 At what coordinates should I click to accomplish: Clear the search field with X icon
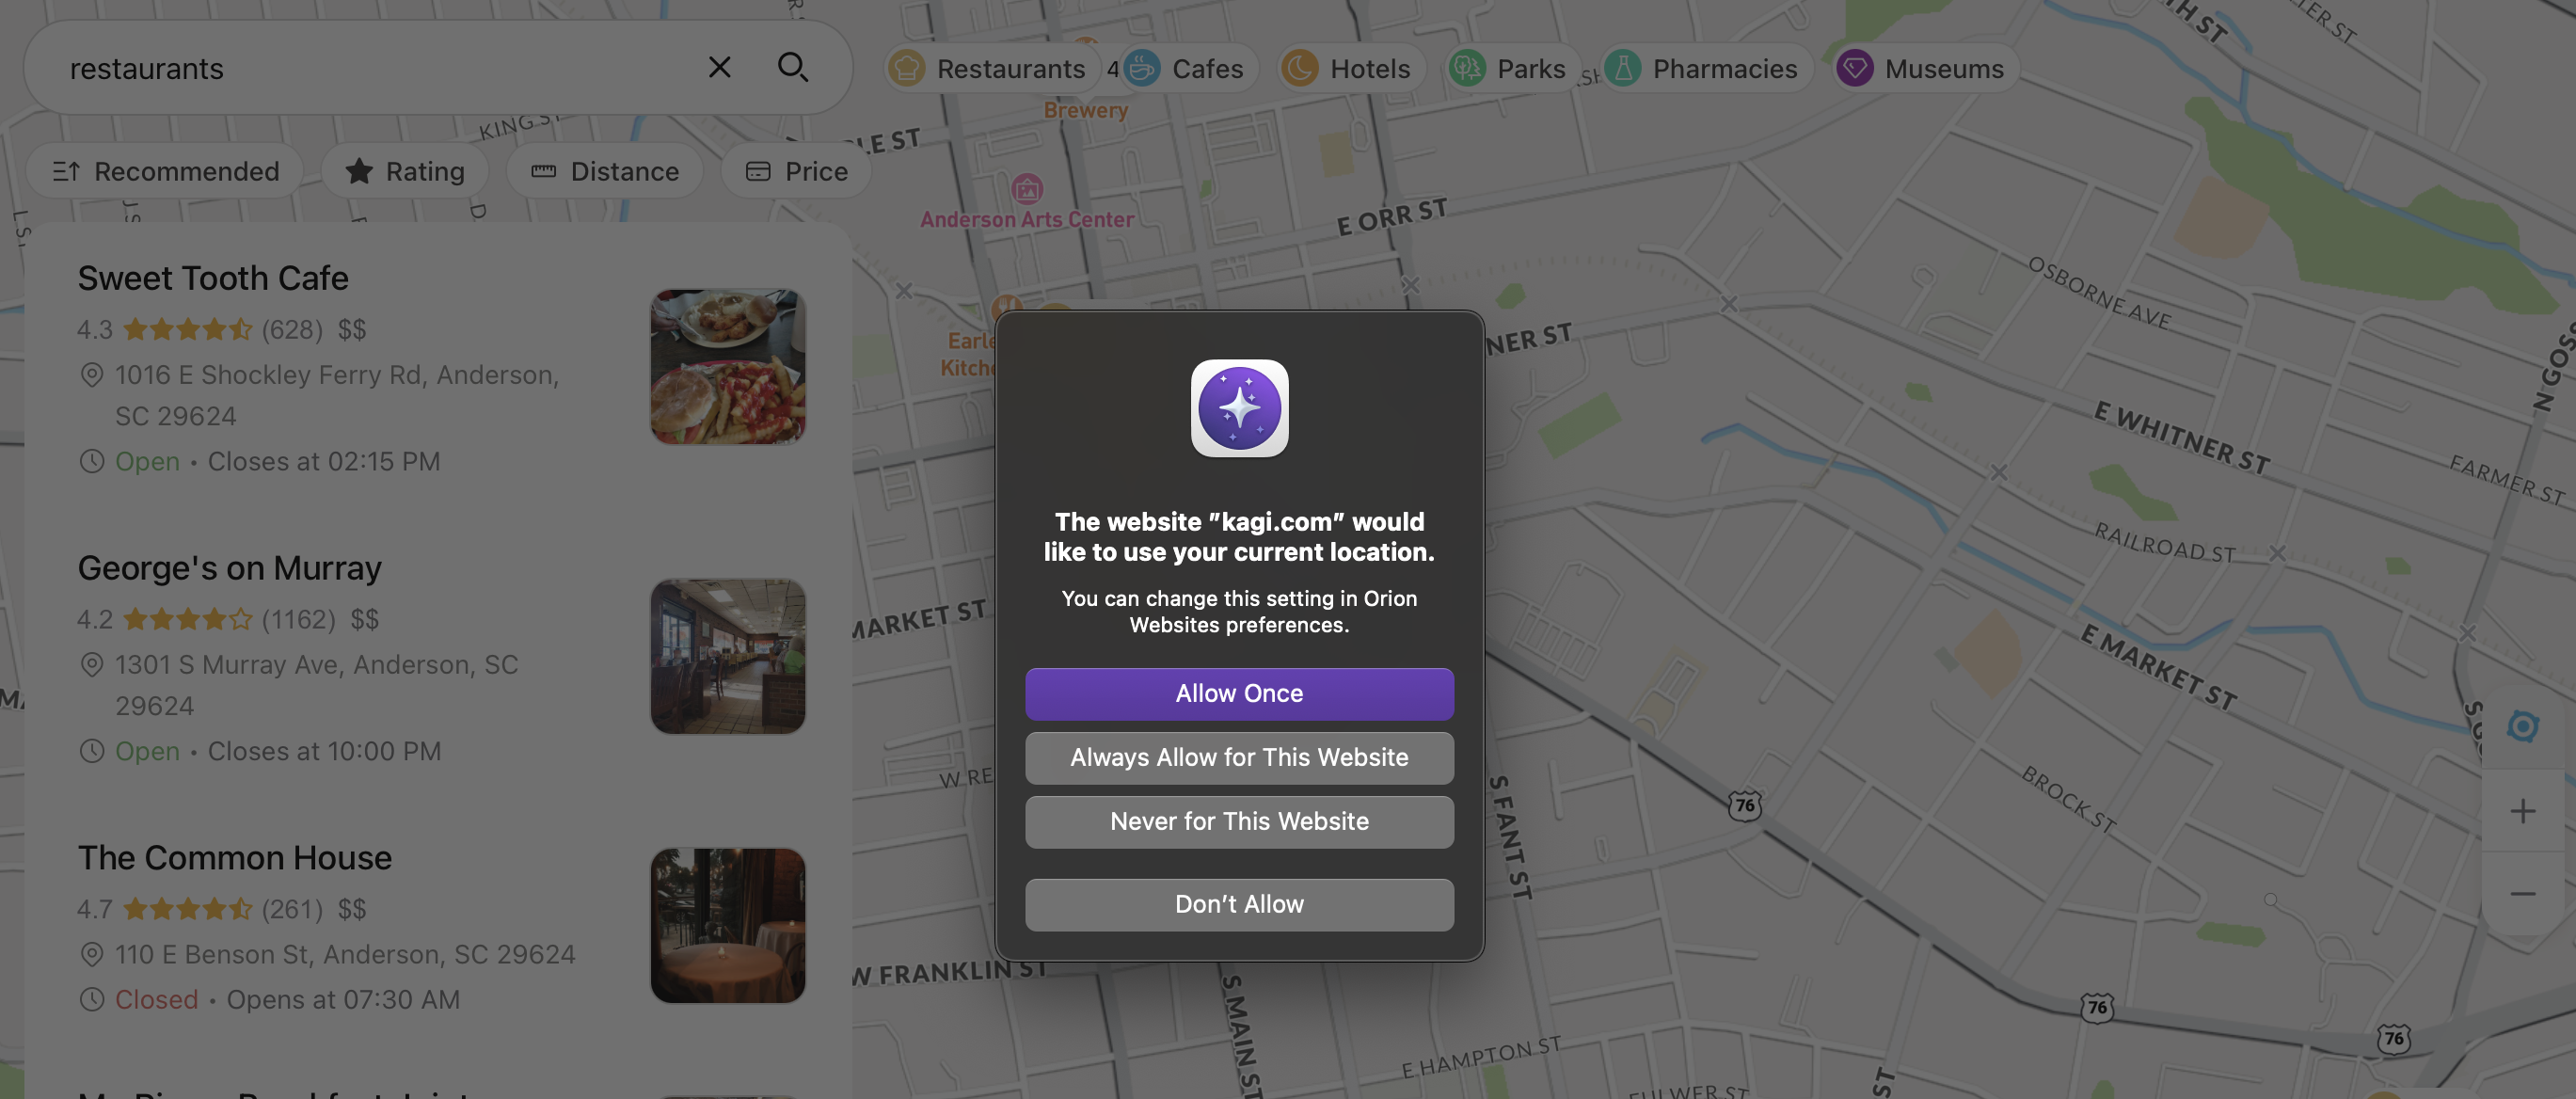pyautogui.click(x=719, y=67)
